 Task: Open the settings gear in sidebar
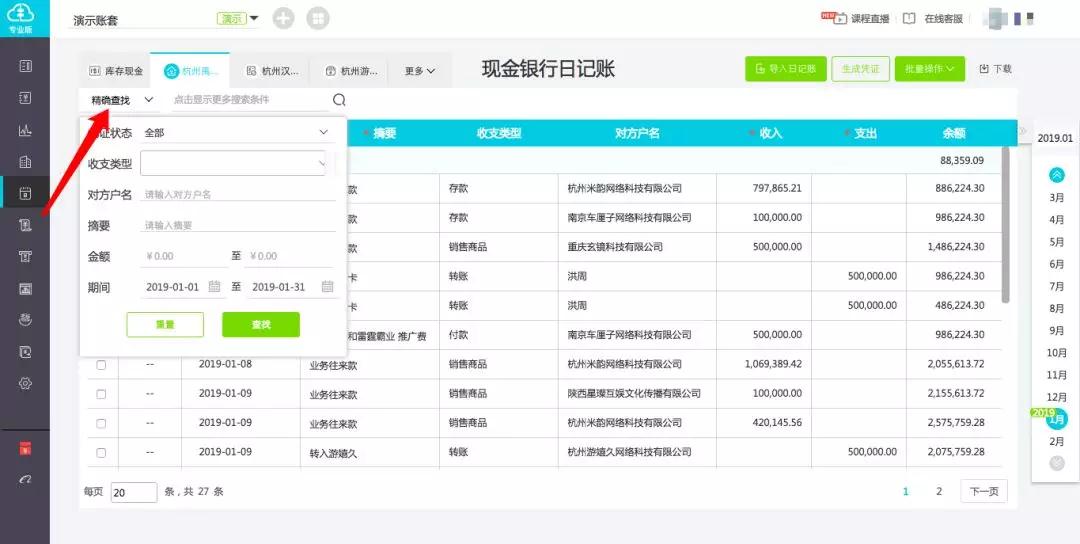pyautogui.click(x=25, y=383)
